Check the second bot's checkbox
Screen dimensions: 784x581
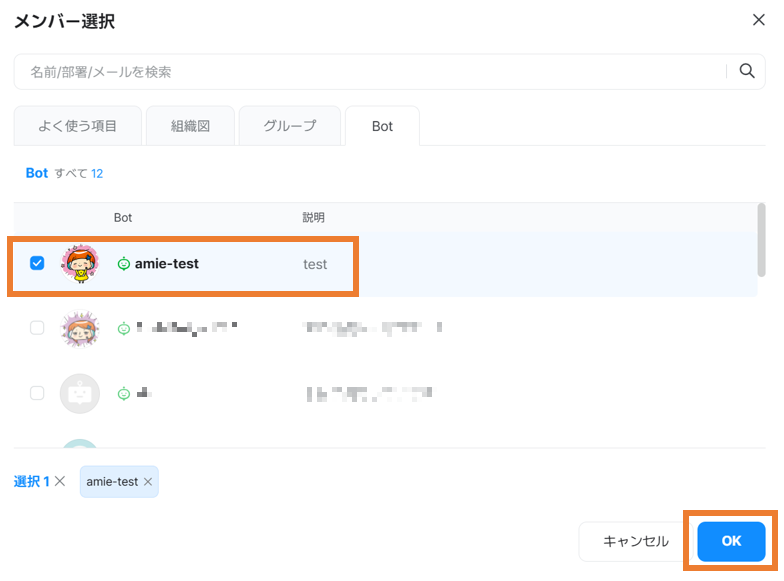click(37, 328)
